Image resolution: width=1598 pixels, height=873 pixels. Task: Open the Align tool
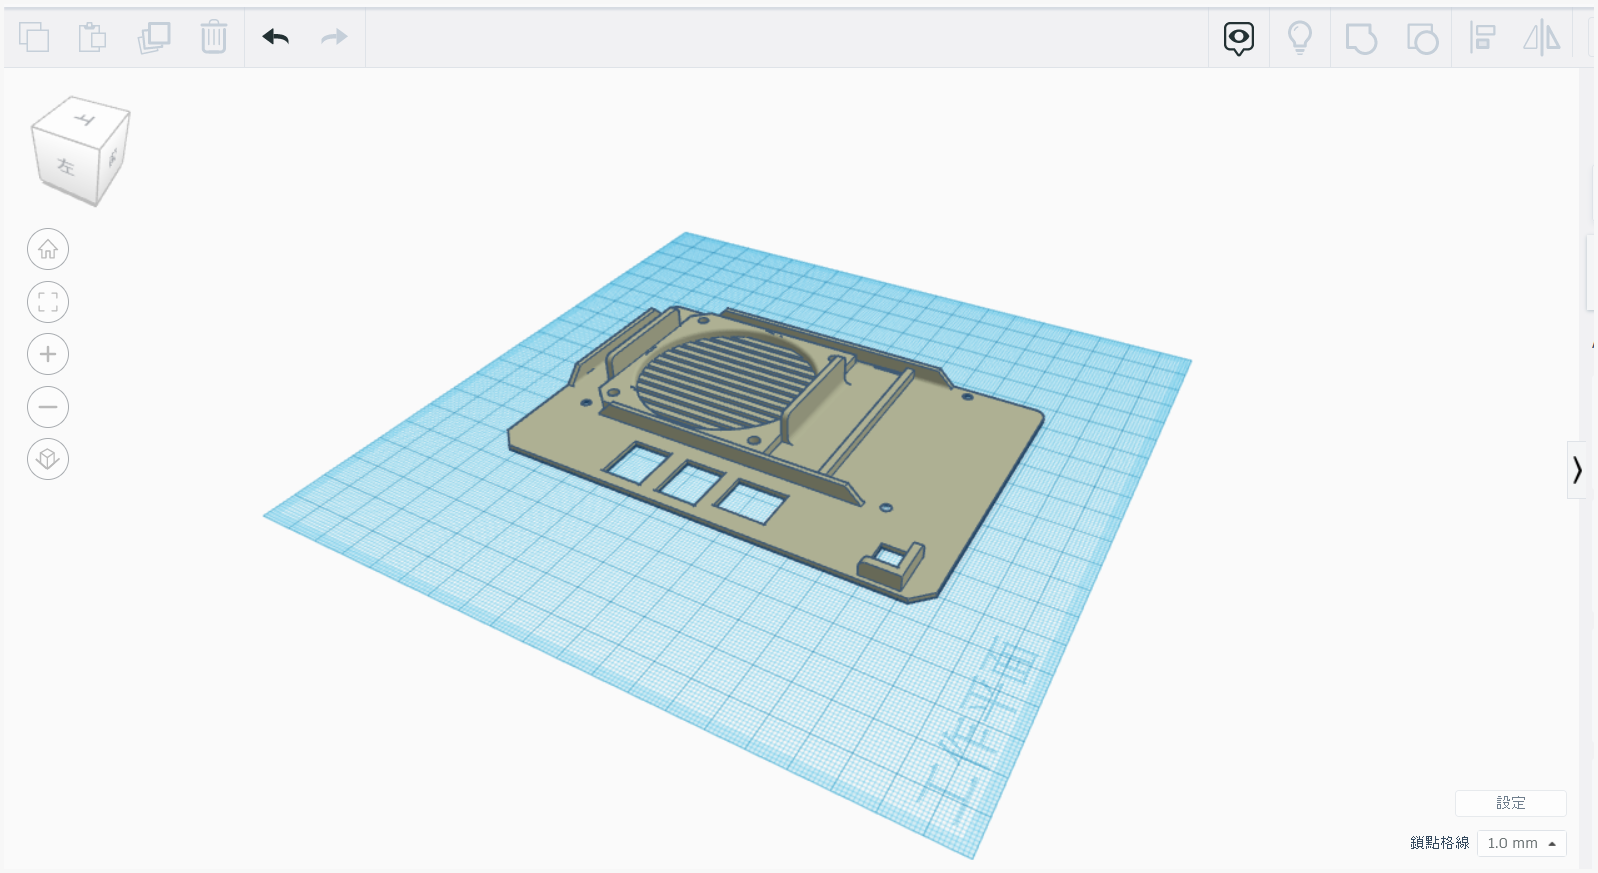click(1482, 38)
